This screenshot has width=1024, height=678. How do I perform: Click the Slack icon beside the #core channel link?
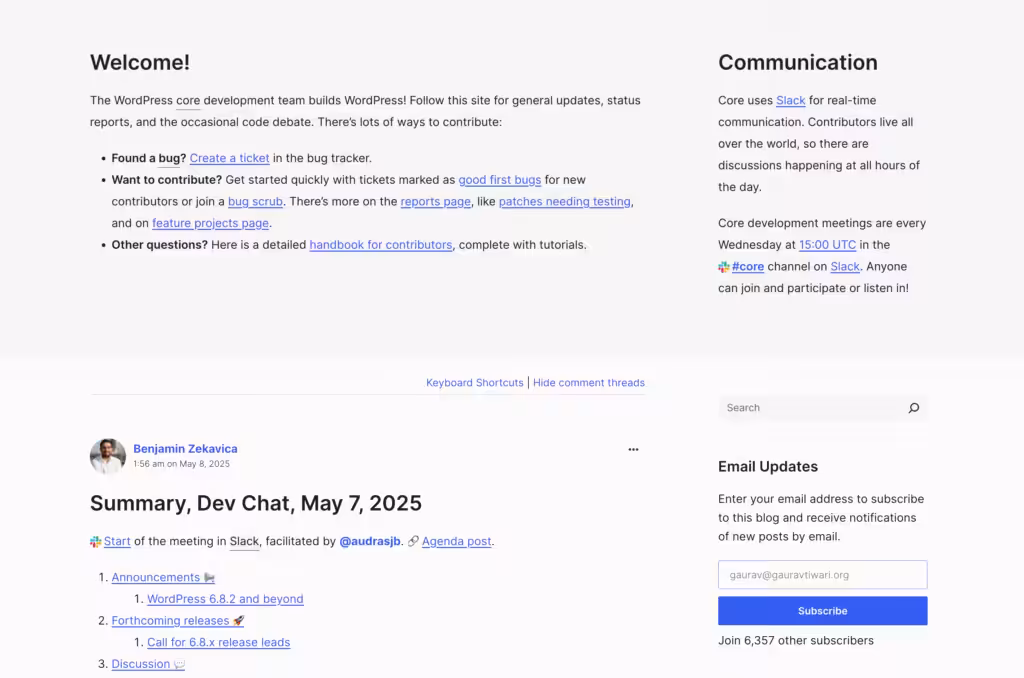tap(723, 266)
